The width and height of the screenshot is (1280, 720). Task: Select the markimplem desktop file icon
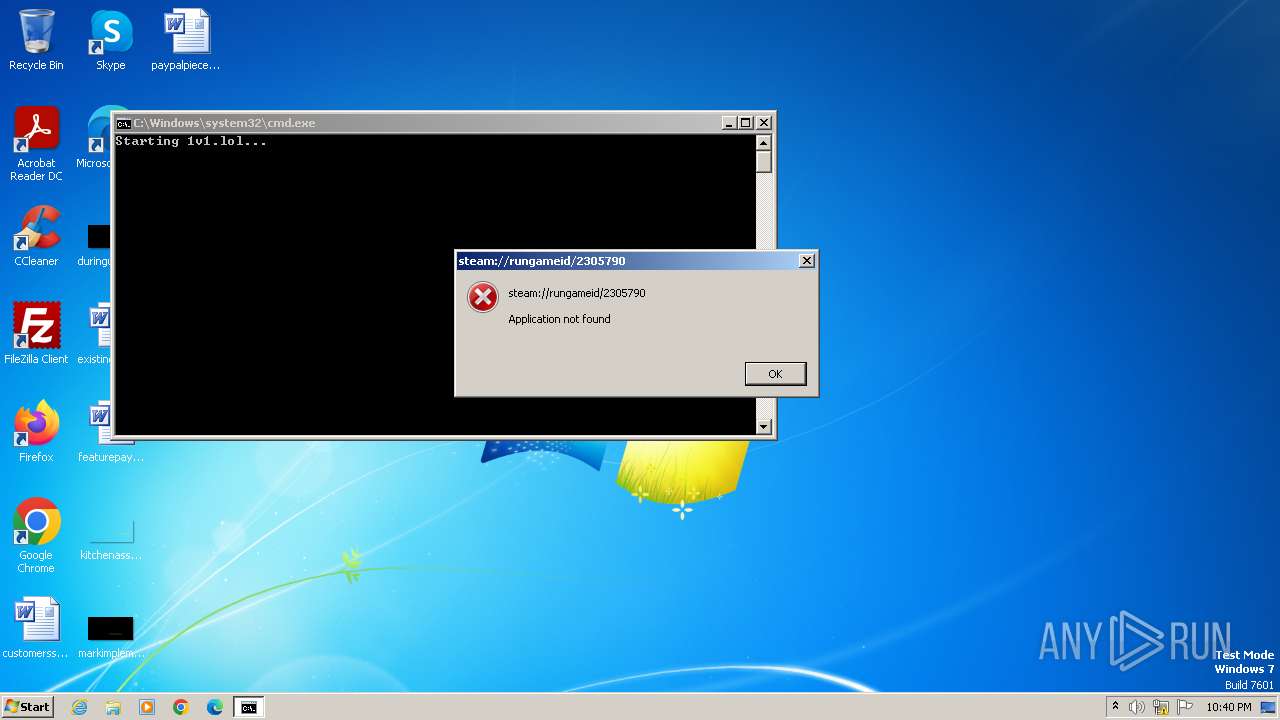111,635
